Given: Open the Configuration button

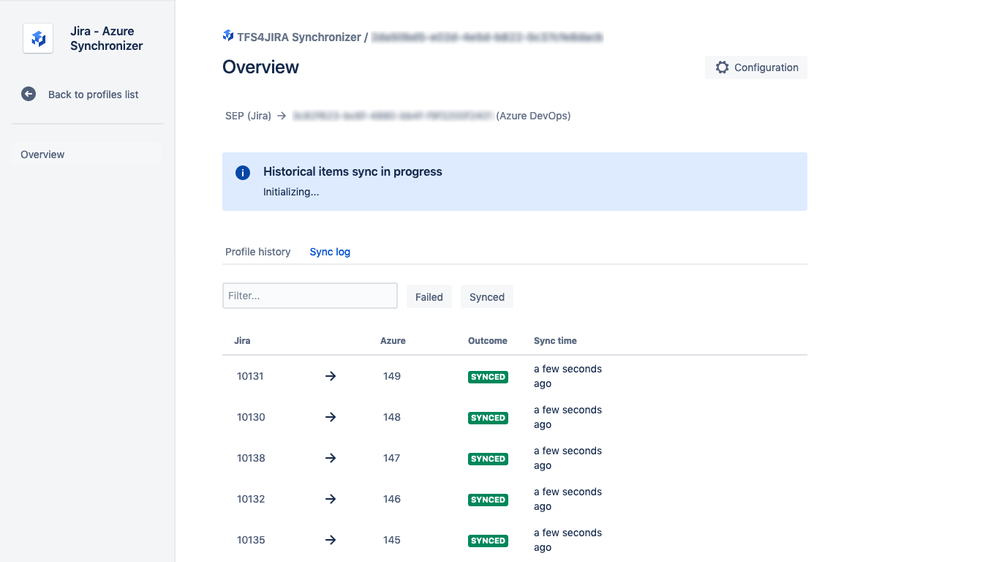Looking at the screenshot, I should pos(756,68).
